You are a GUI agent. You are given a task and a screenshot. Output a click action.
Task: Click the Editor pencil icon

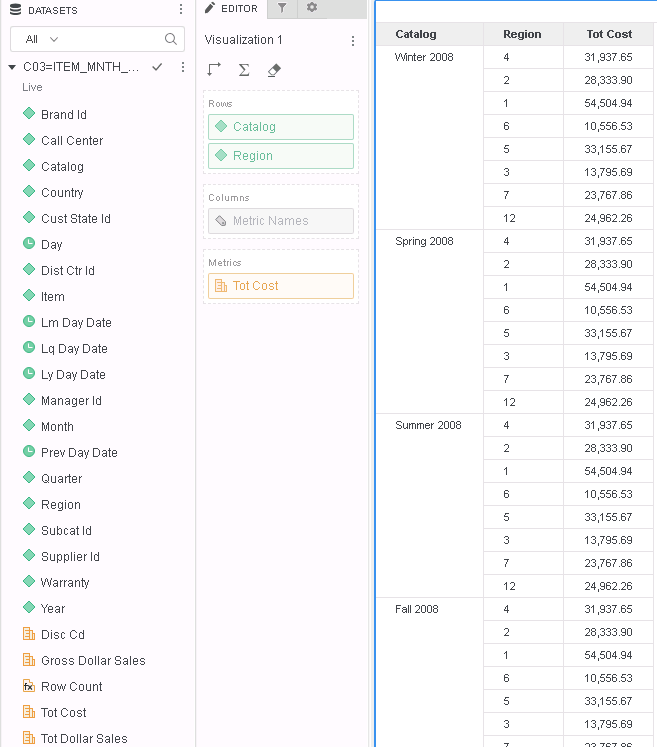coord(210,8)
